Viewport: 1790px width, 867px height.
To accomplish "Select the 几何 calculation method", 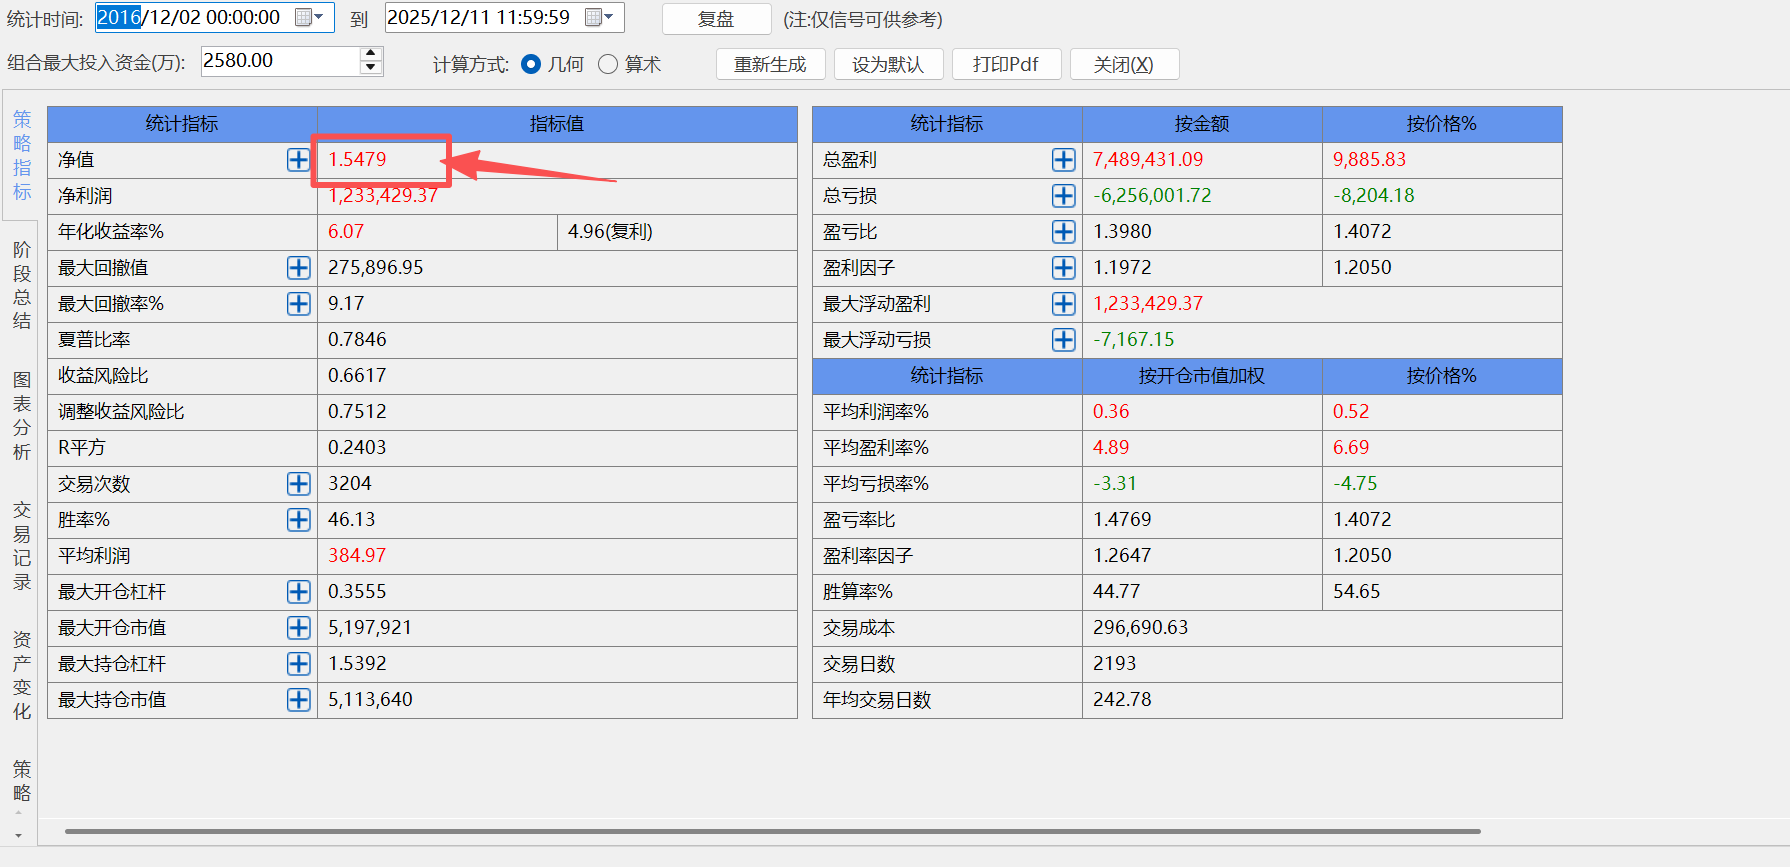I will pos(532,64).
